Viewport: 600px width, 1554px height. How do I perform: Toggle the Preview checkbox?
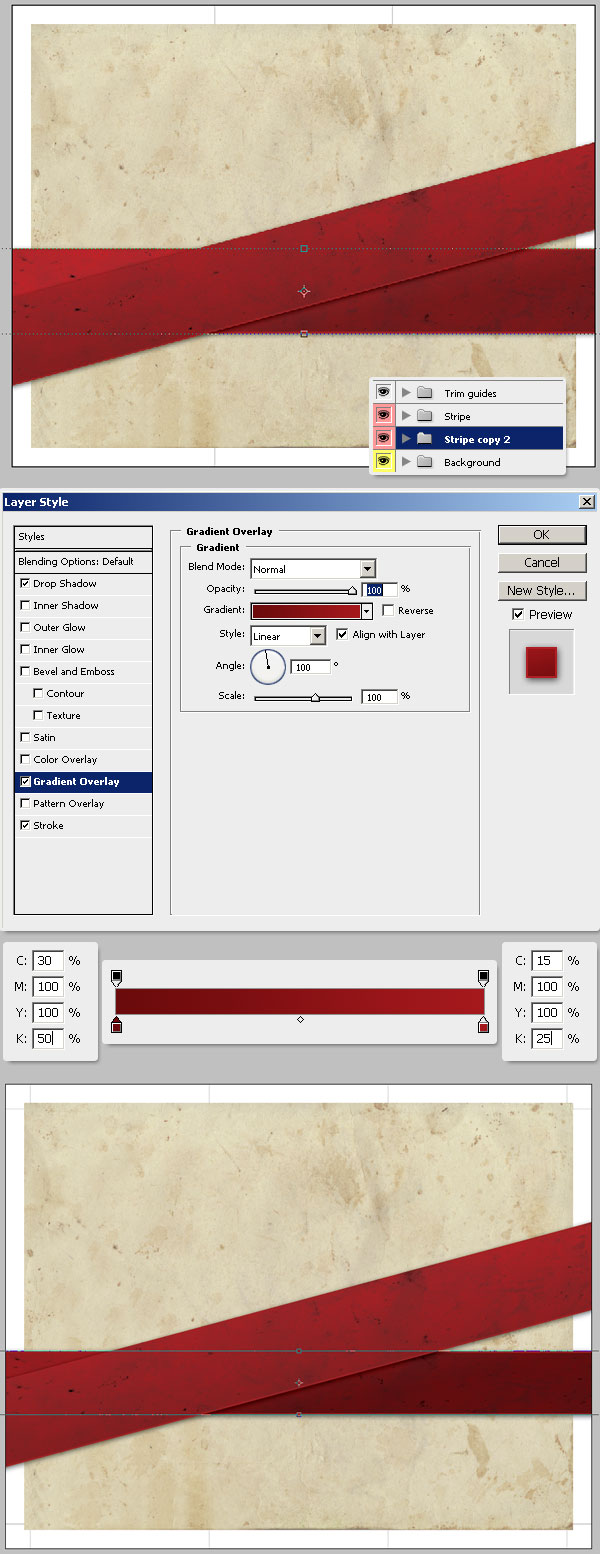517,614
